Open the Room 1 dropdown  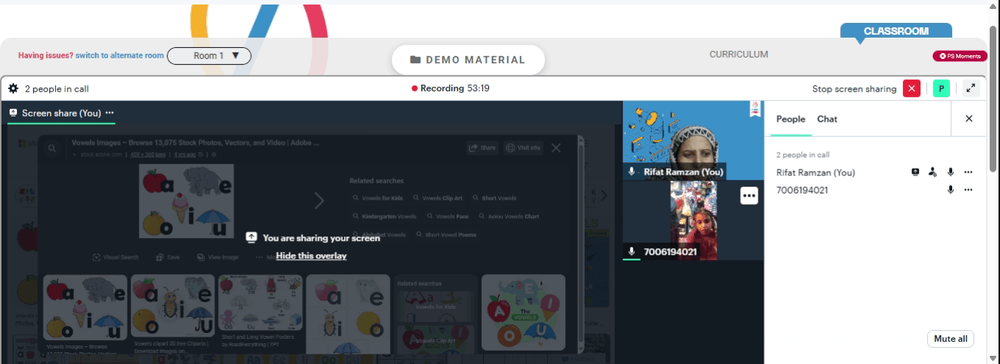point(209,56)
